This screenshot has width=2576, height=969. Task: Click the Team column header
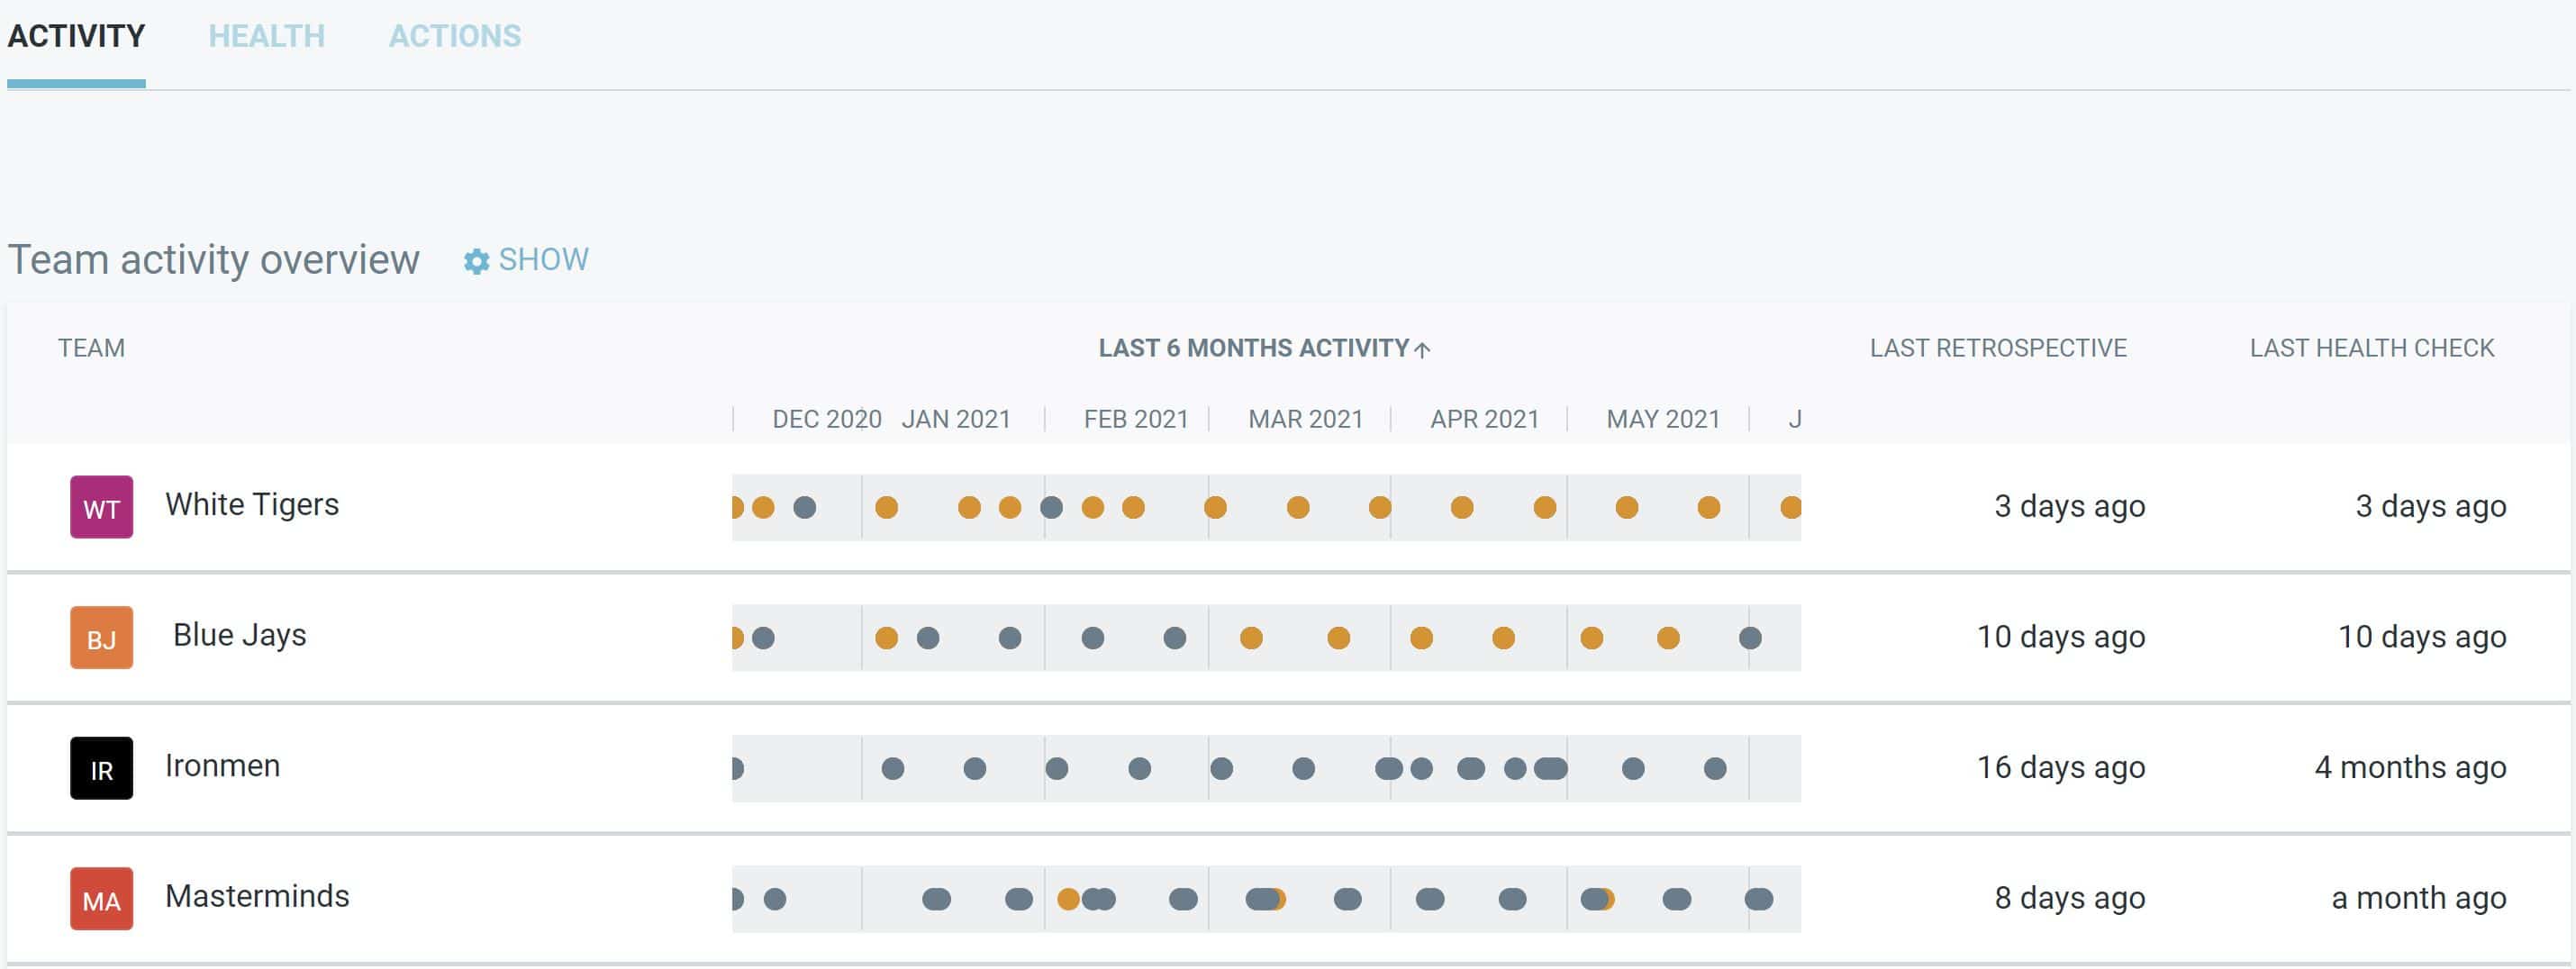[x=91, y=348]
